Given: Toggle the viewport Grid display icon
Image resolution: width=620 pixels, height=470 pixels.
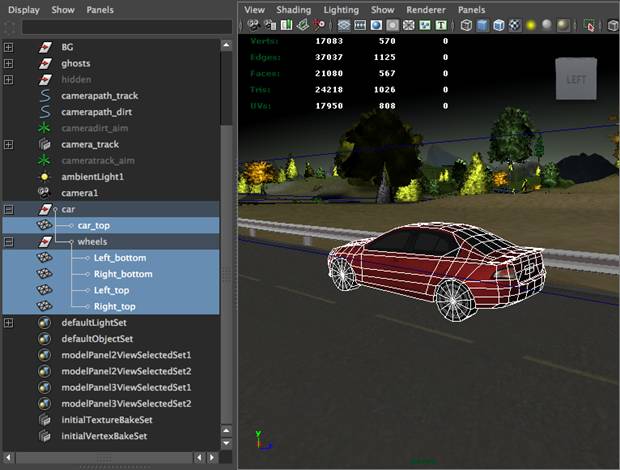Looking at the screenshot, I should coord(344,25).
